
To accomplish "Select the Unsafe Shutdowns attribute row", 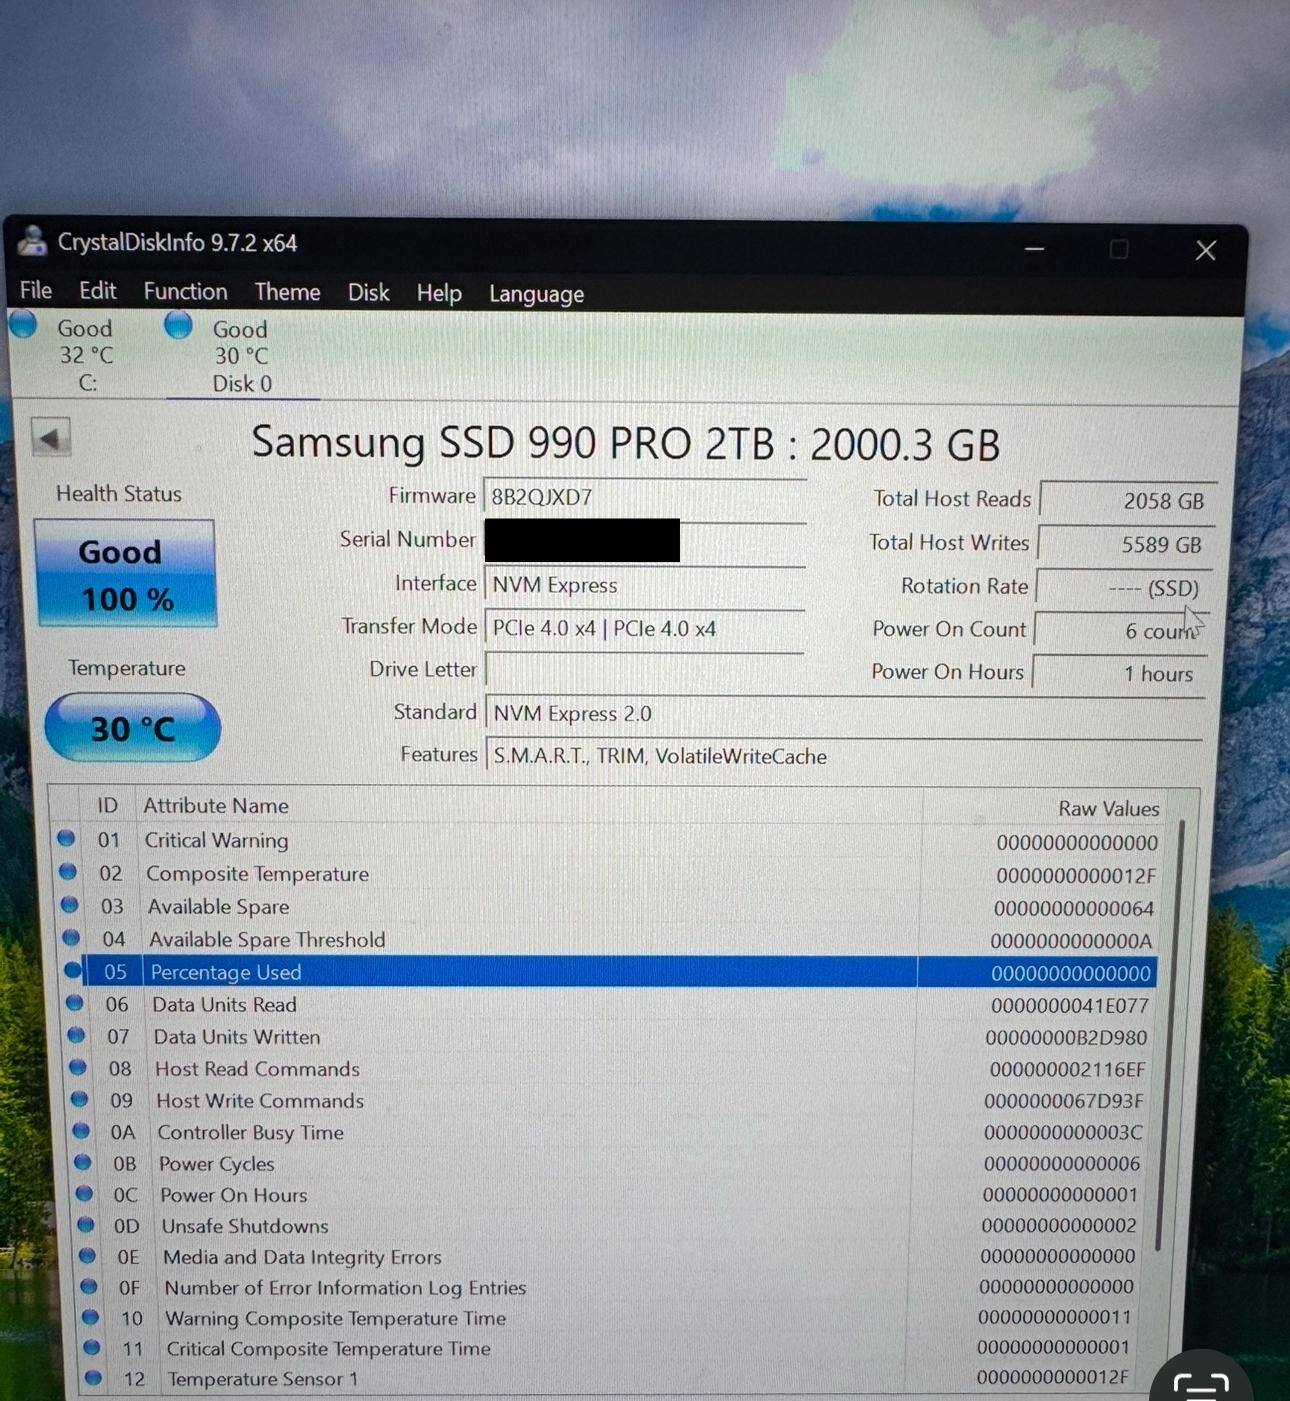I will [x=500, y=1226].
